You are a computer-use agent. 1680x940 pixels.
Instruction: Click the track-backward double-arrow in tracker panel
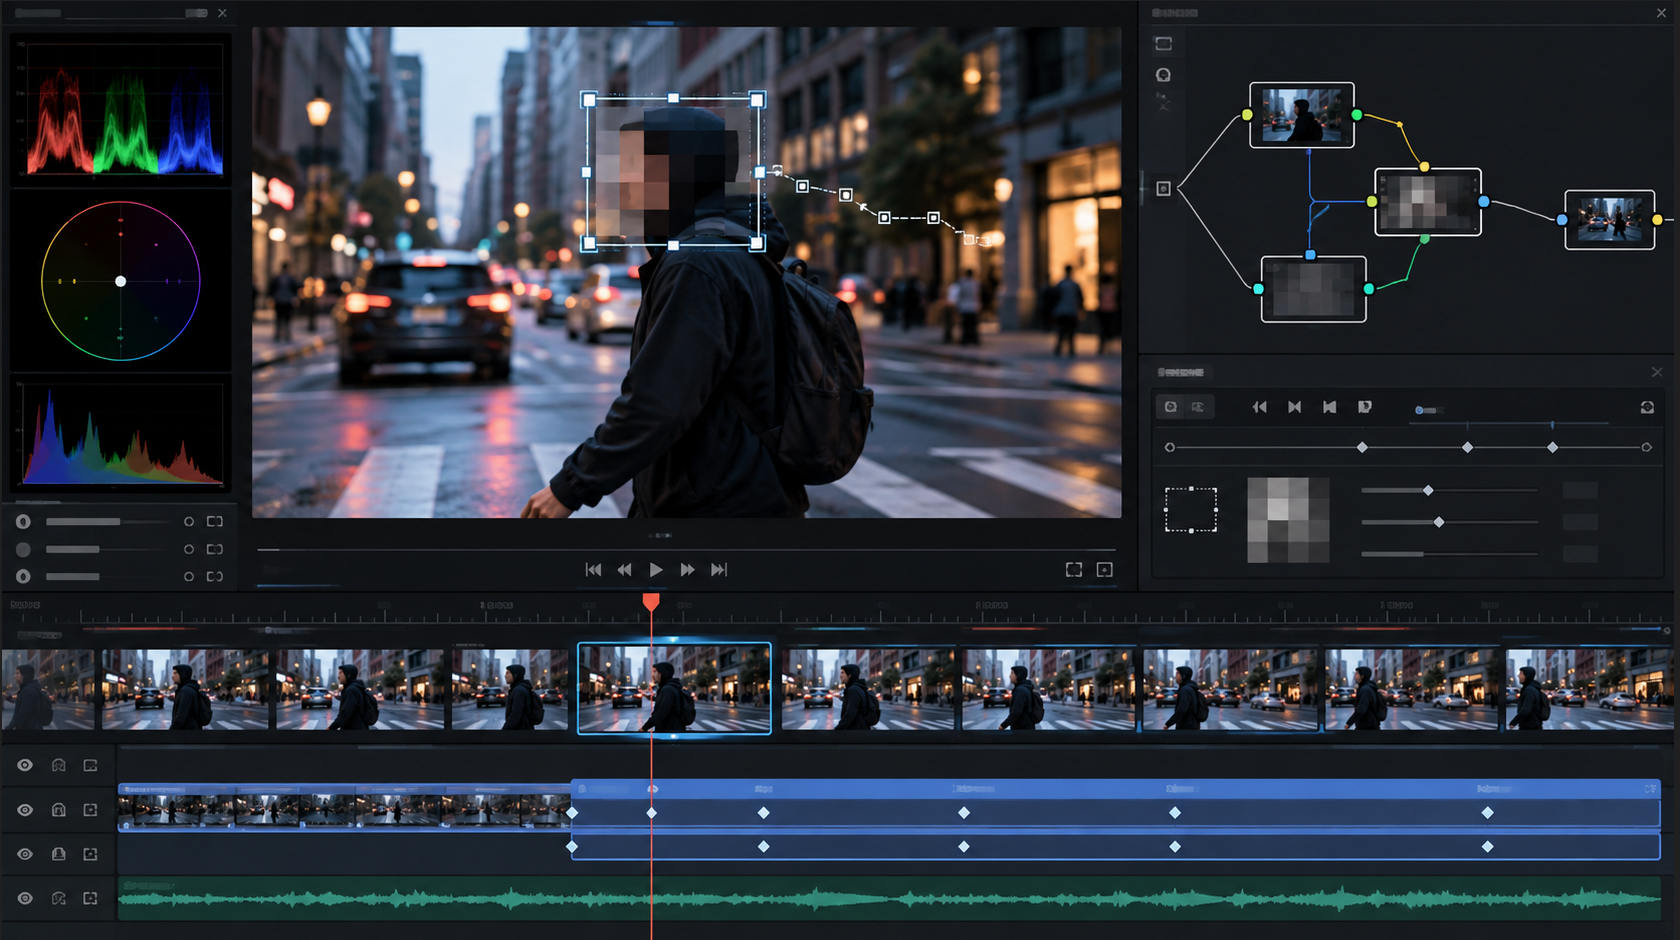[x=1259, y=407]
